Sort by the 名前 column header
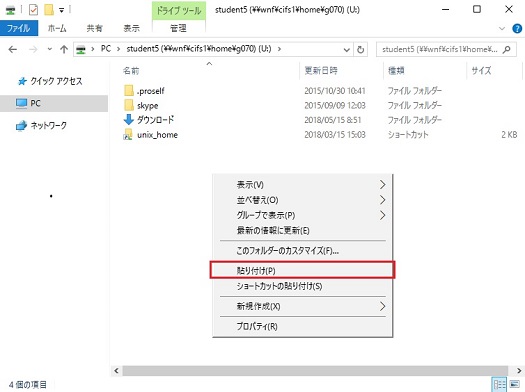This screenshot has width=525, height=392. coord(131,71)
